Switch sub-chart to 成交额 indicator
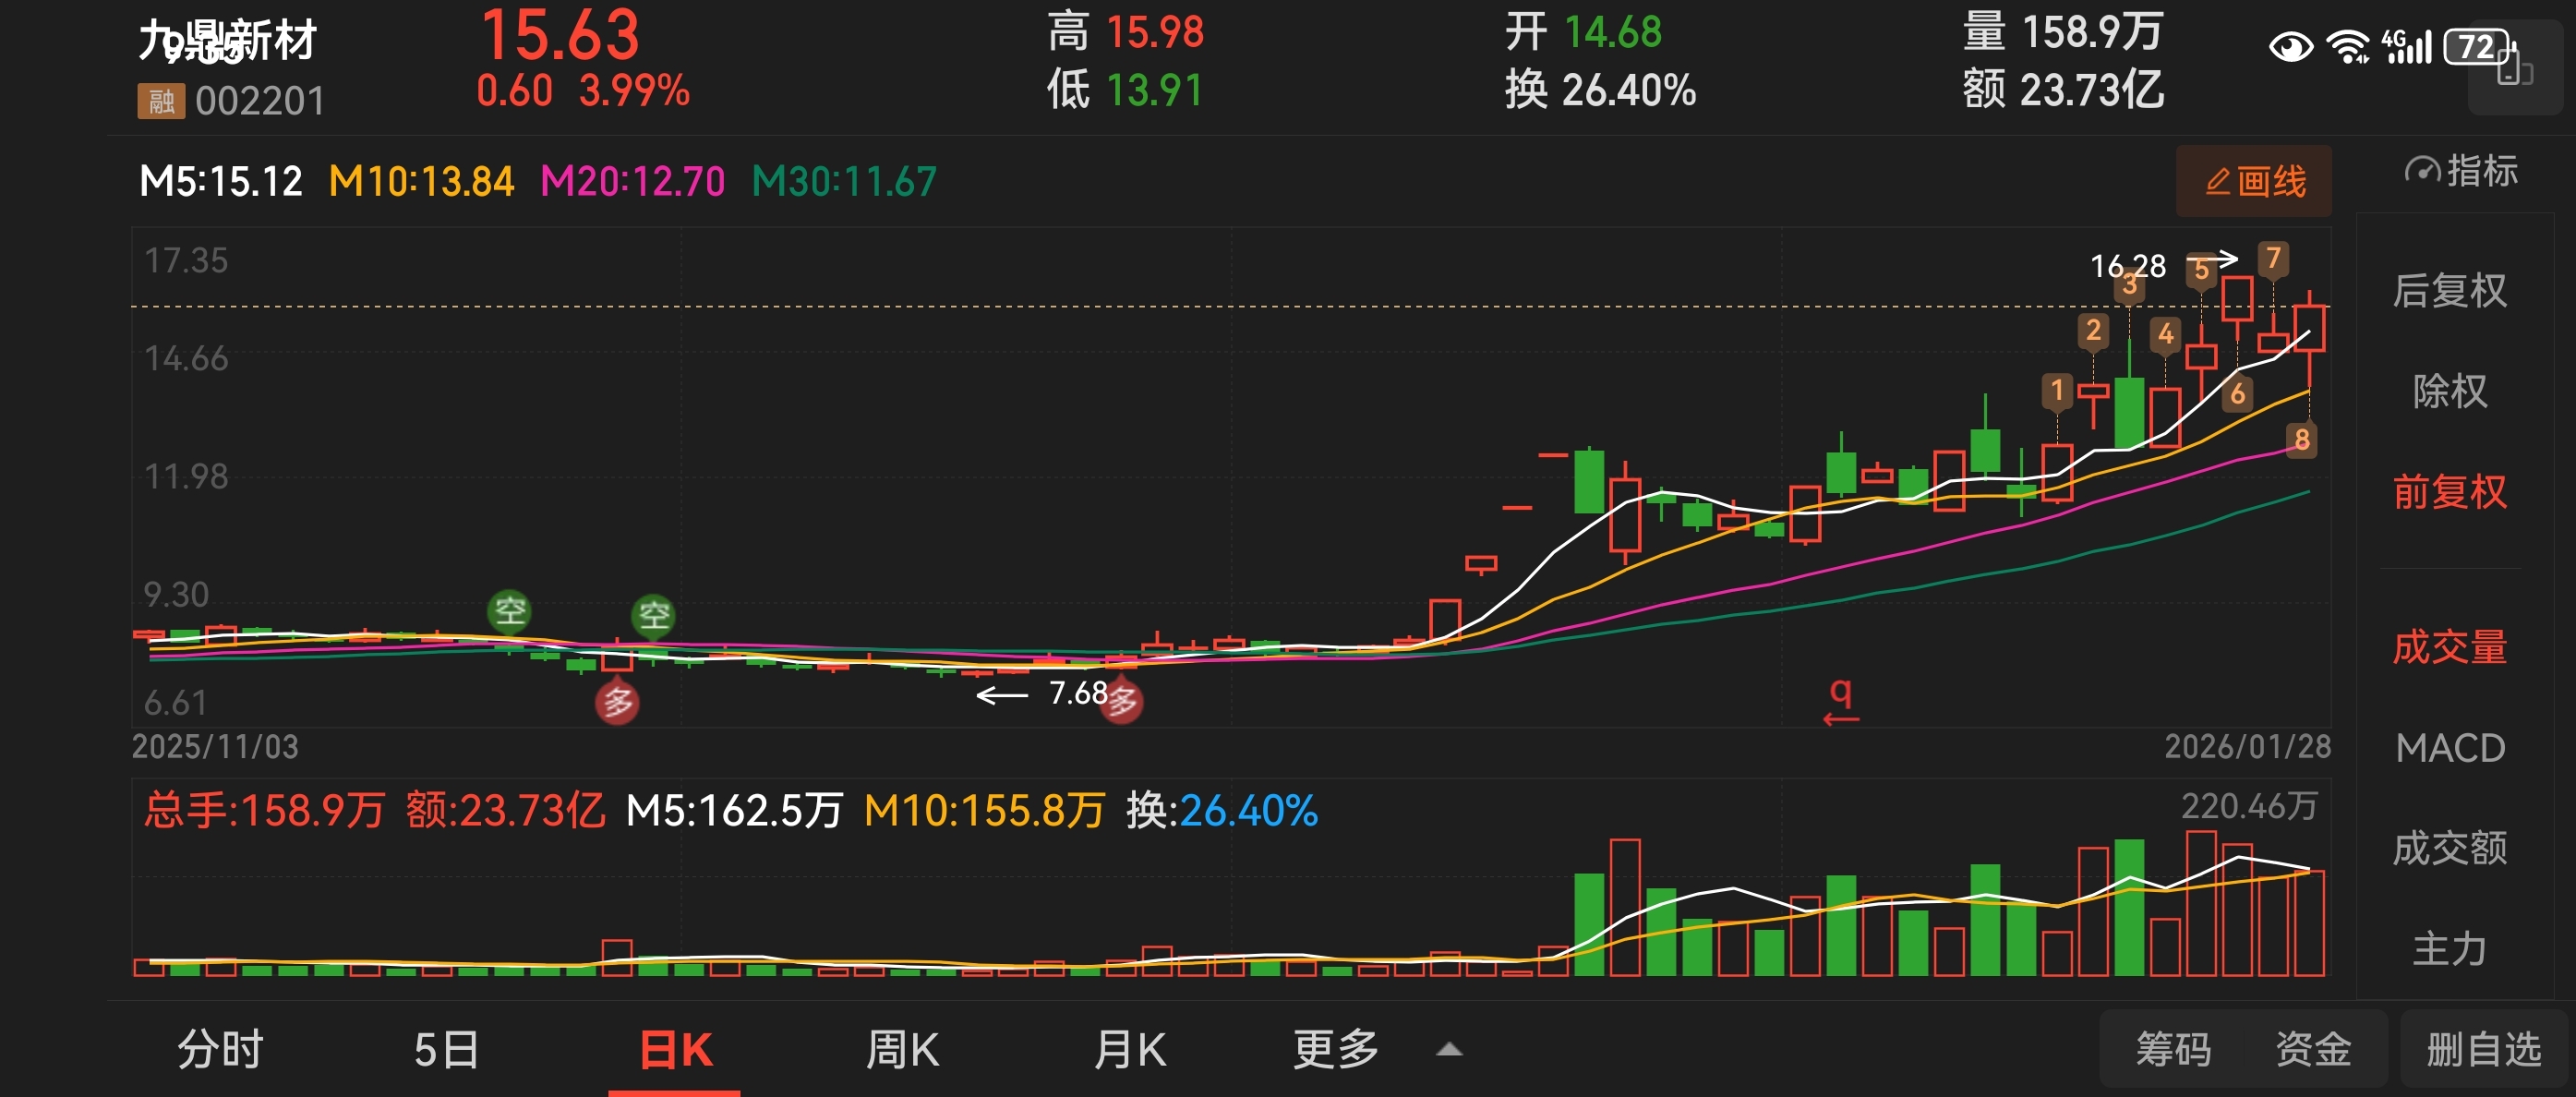 [x=2449, y=848]
